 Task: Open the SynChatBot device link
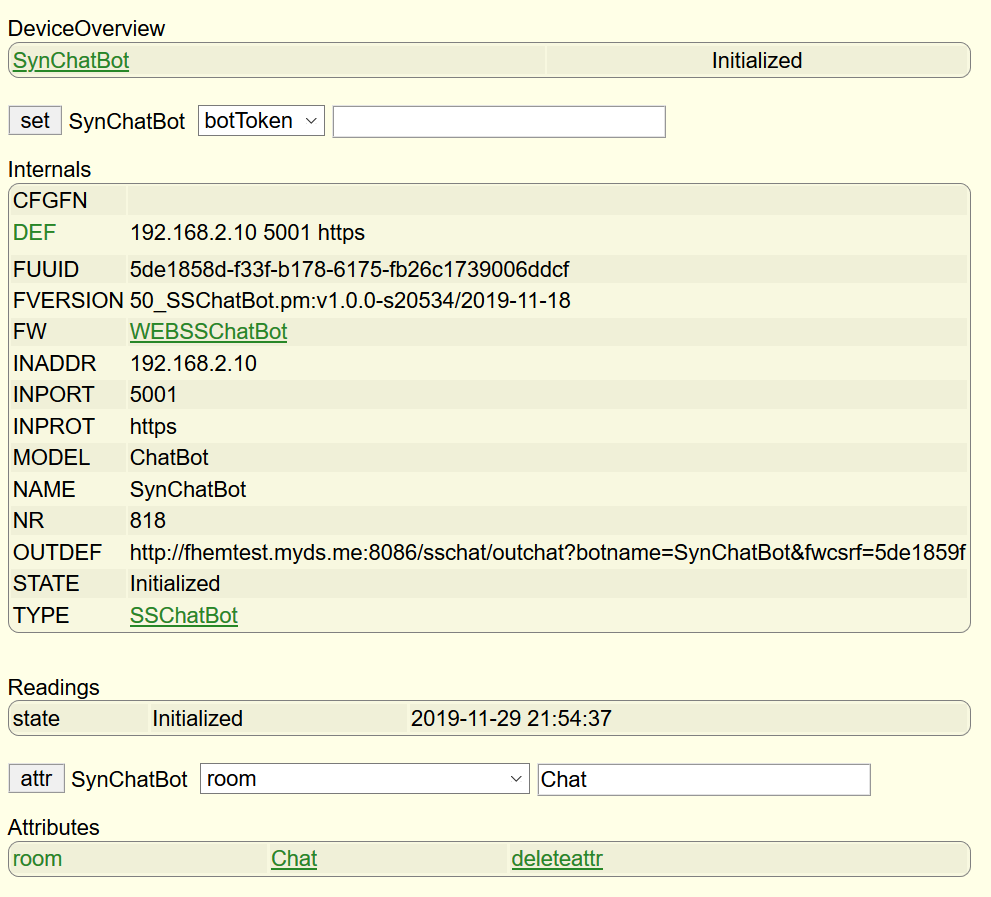(71, 61)
